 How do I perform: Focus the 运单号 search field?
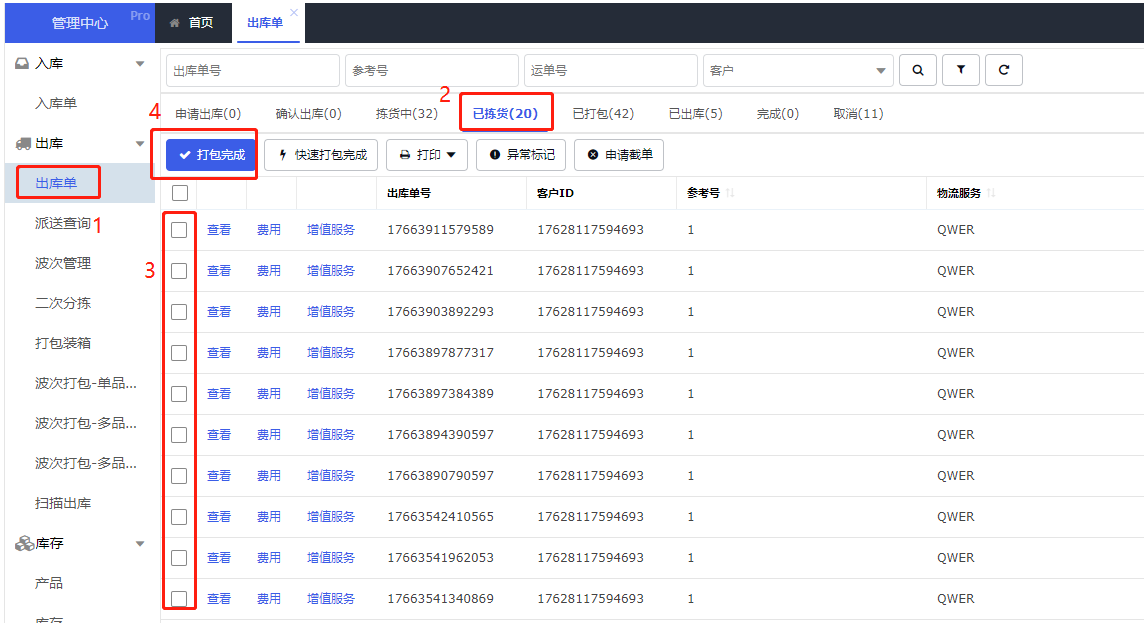click(611, 70)
